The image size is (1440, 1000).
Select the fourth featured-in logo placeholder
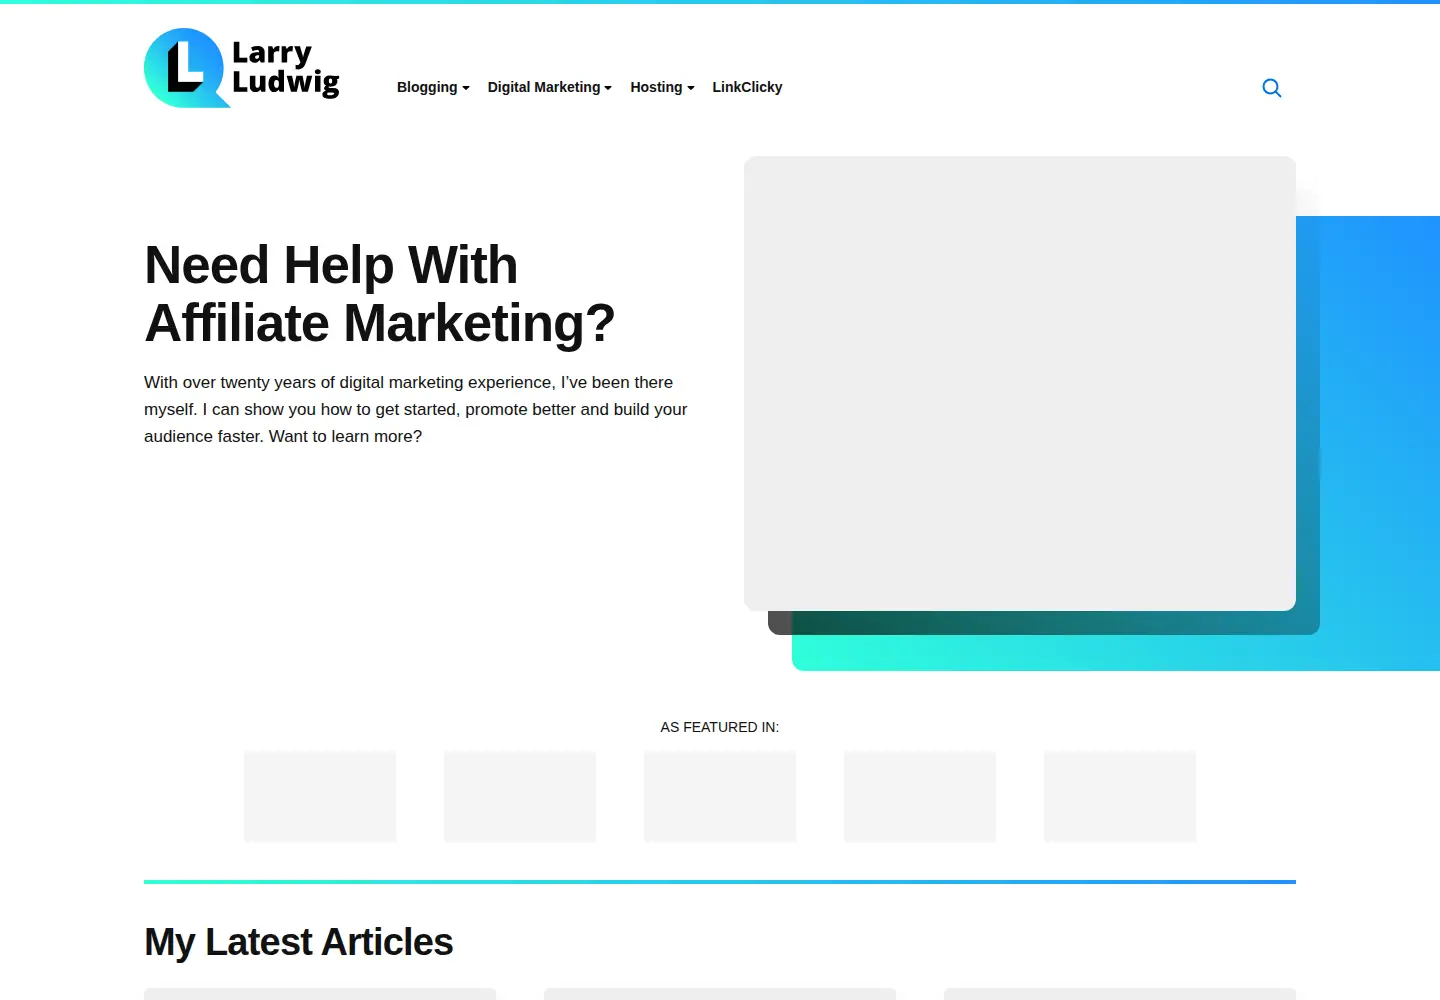(x=920, y=796)
